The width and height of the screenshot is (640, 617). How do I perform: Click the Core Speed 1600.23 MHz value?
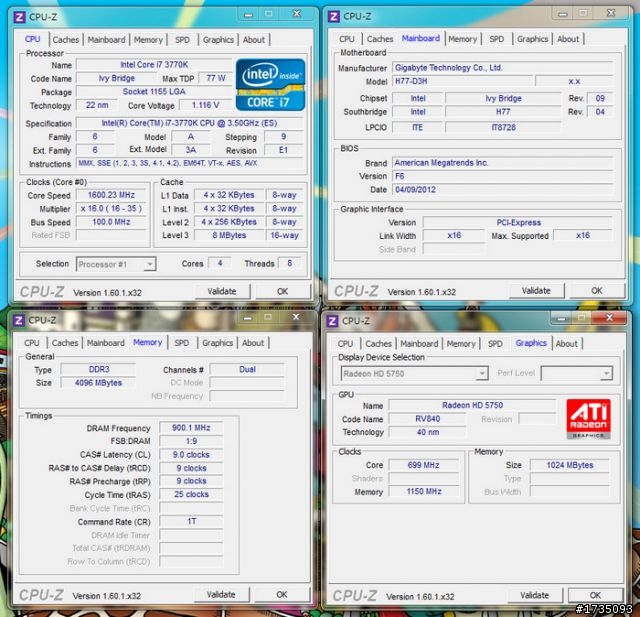point(111,195)
